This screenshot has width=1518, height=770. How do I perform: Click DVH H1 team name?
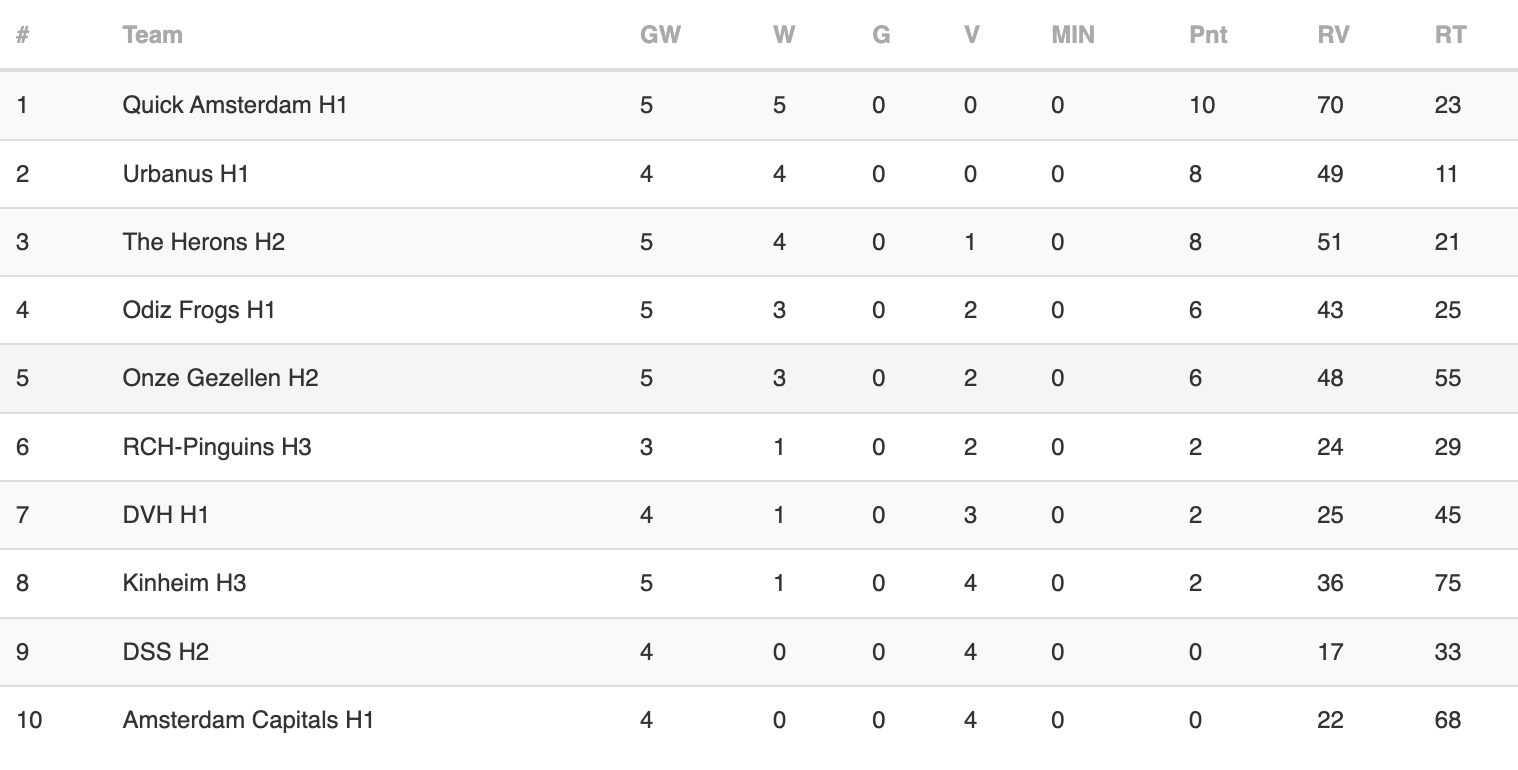[x=166, y=515]
